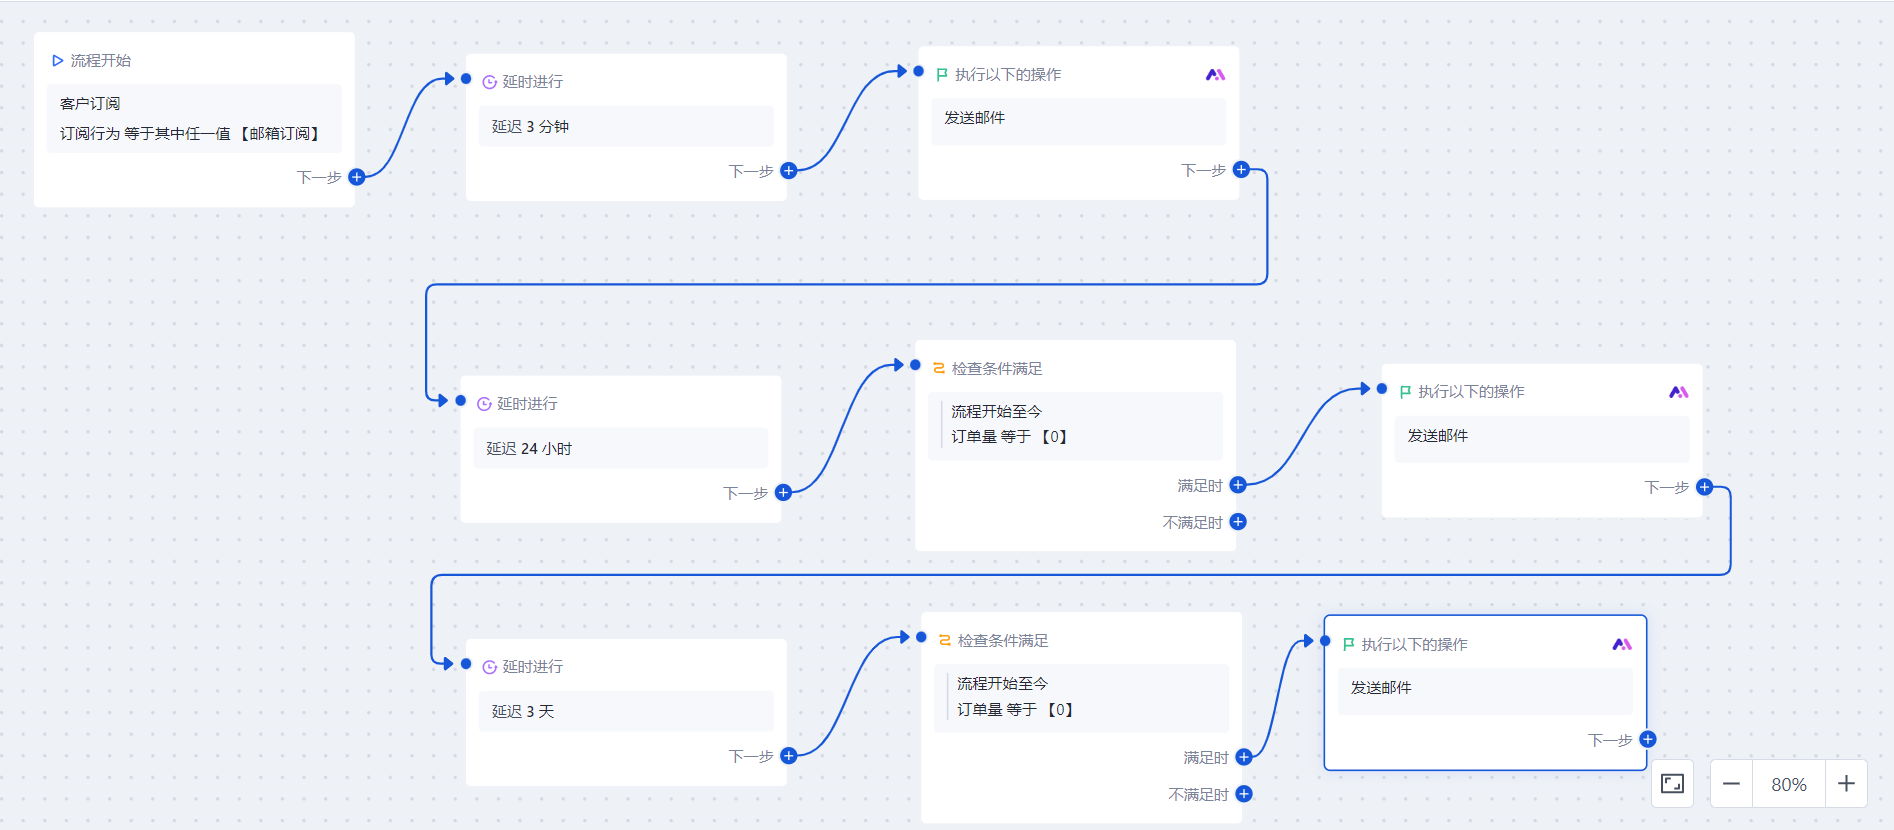
Task: Select the 延迟 24 小时 delay field
Action: click(621, 448)
